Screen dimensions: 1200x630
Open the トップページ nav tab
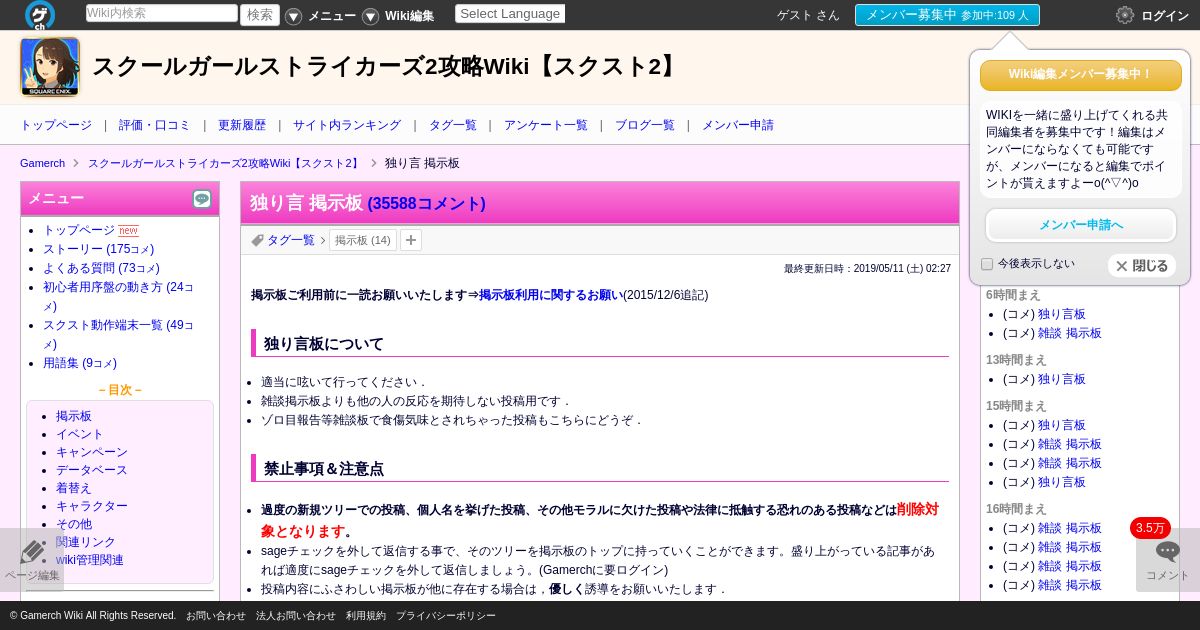tap(56, 125)
